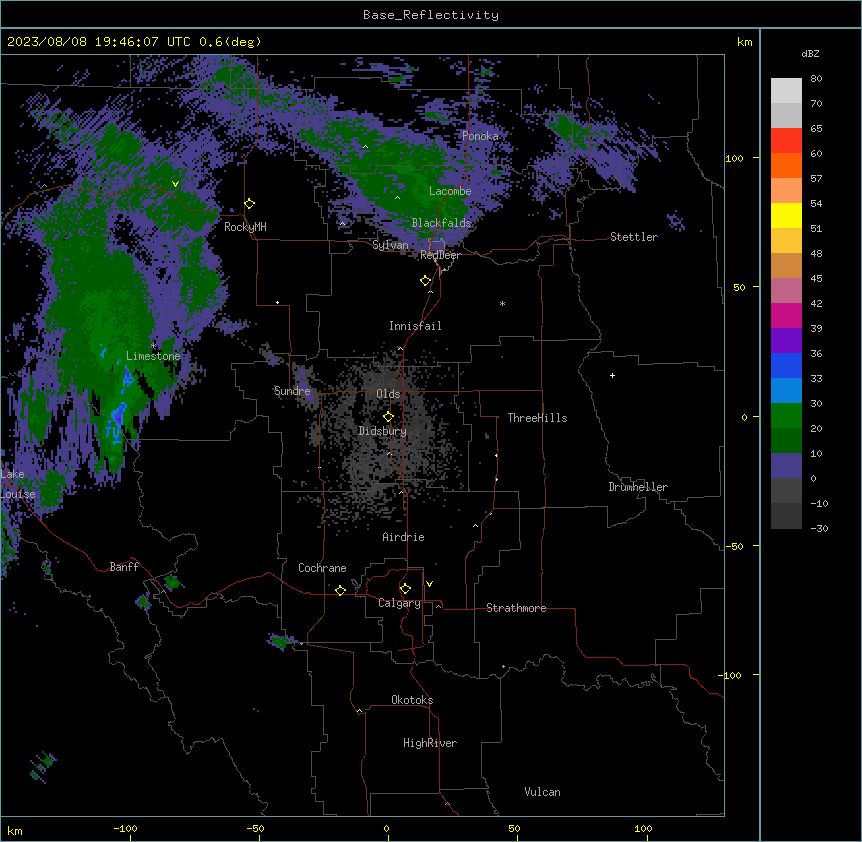
Task: Click the white asterisk marker near Limestone
Action: (x=153, y=346)
